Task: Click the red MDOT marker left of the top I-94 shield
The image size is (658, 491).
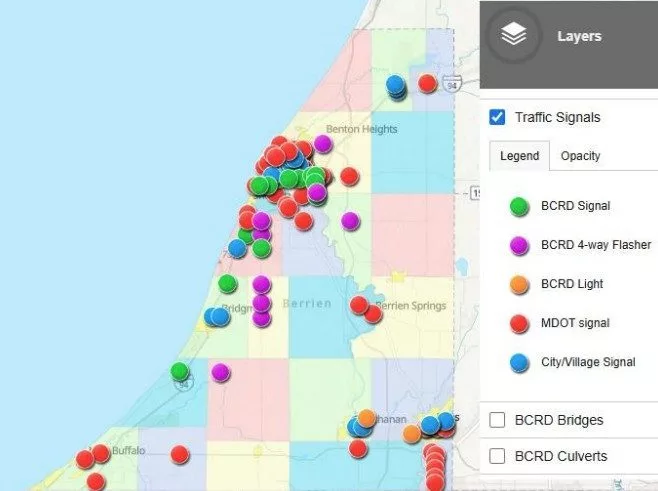Action: pyautogui.click(x=427, y=83)
